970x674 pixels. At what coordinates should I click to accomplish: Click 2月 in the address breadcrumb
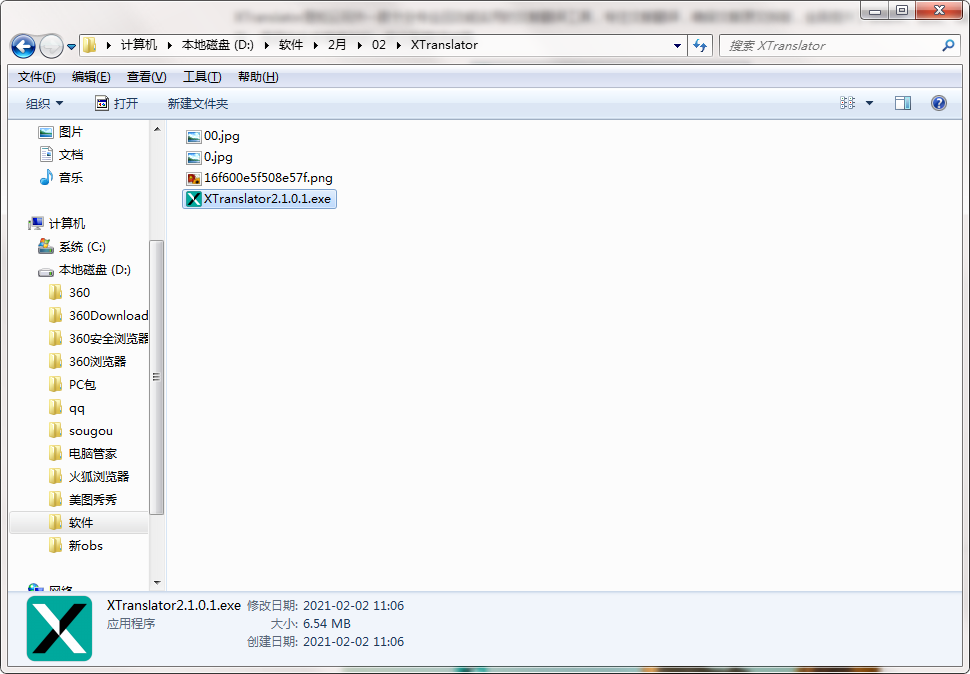[337, 45]
